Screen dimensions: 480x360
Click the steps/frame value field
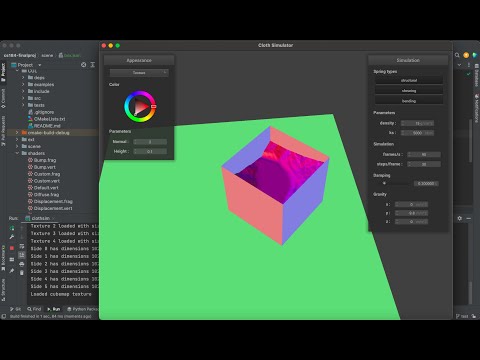424,164
